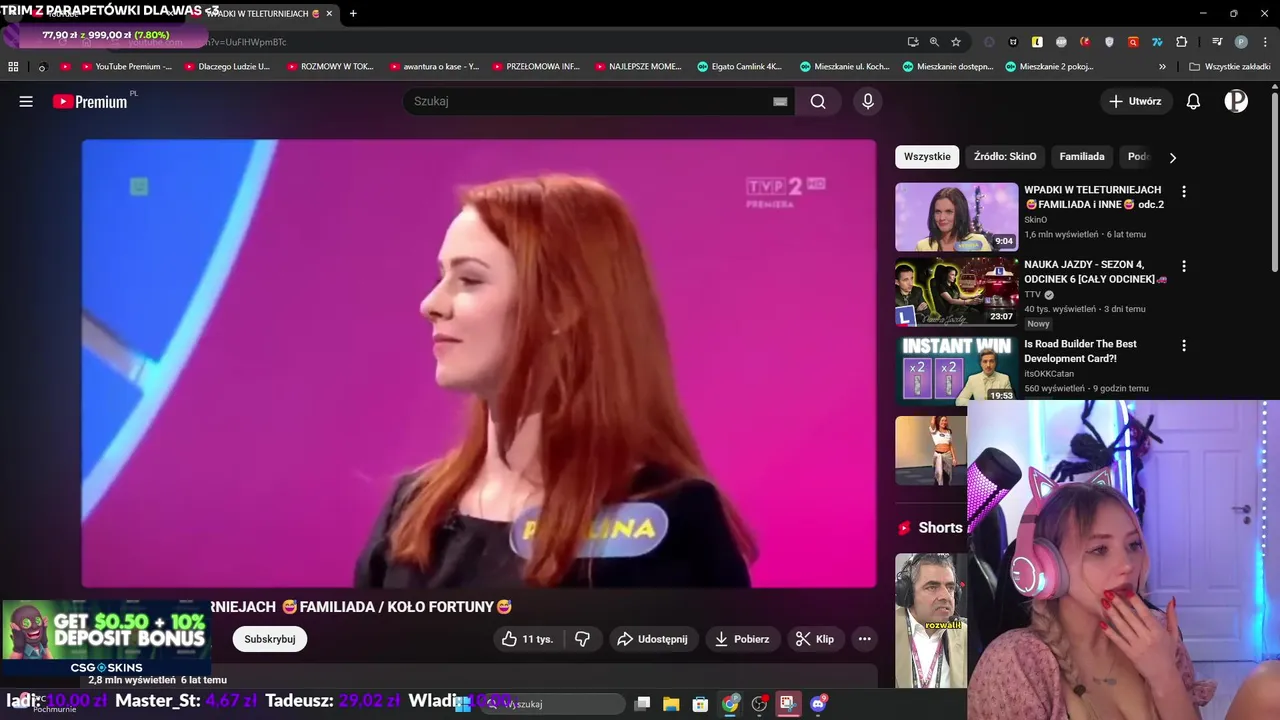Open the YouTube Premium bookmark
The height and width of the screenshot is (720, 1280).
point(126,67)
